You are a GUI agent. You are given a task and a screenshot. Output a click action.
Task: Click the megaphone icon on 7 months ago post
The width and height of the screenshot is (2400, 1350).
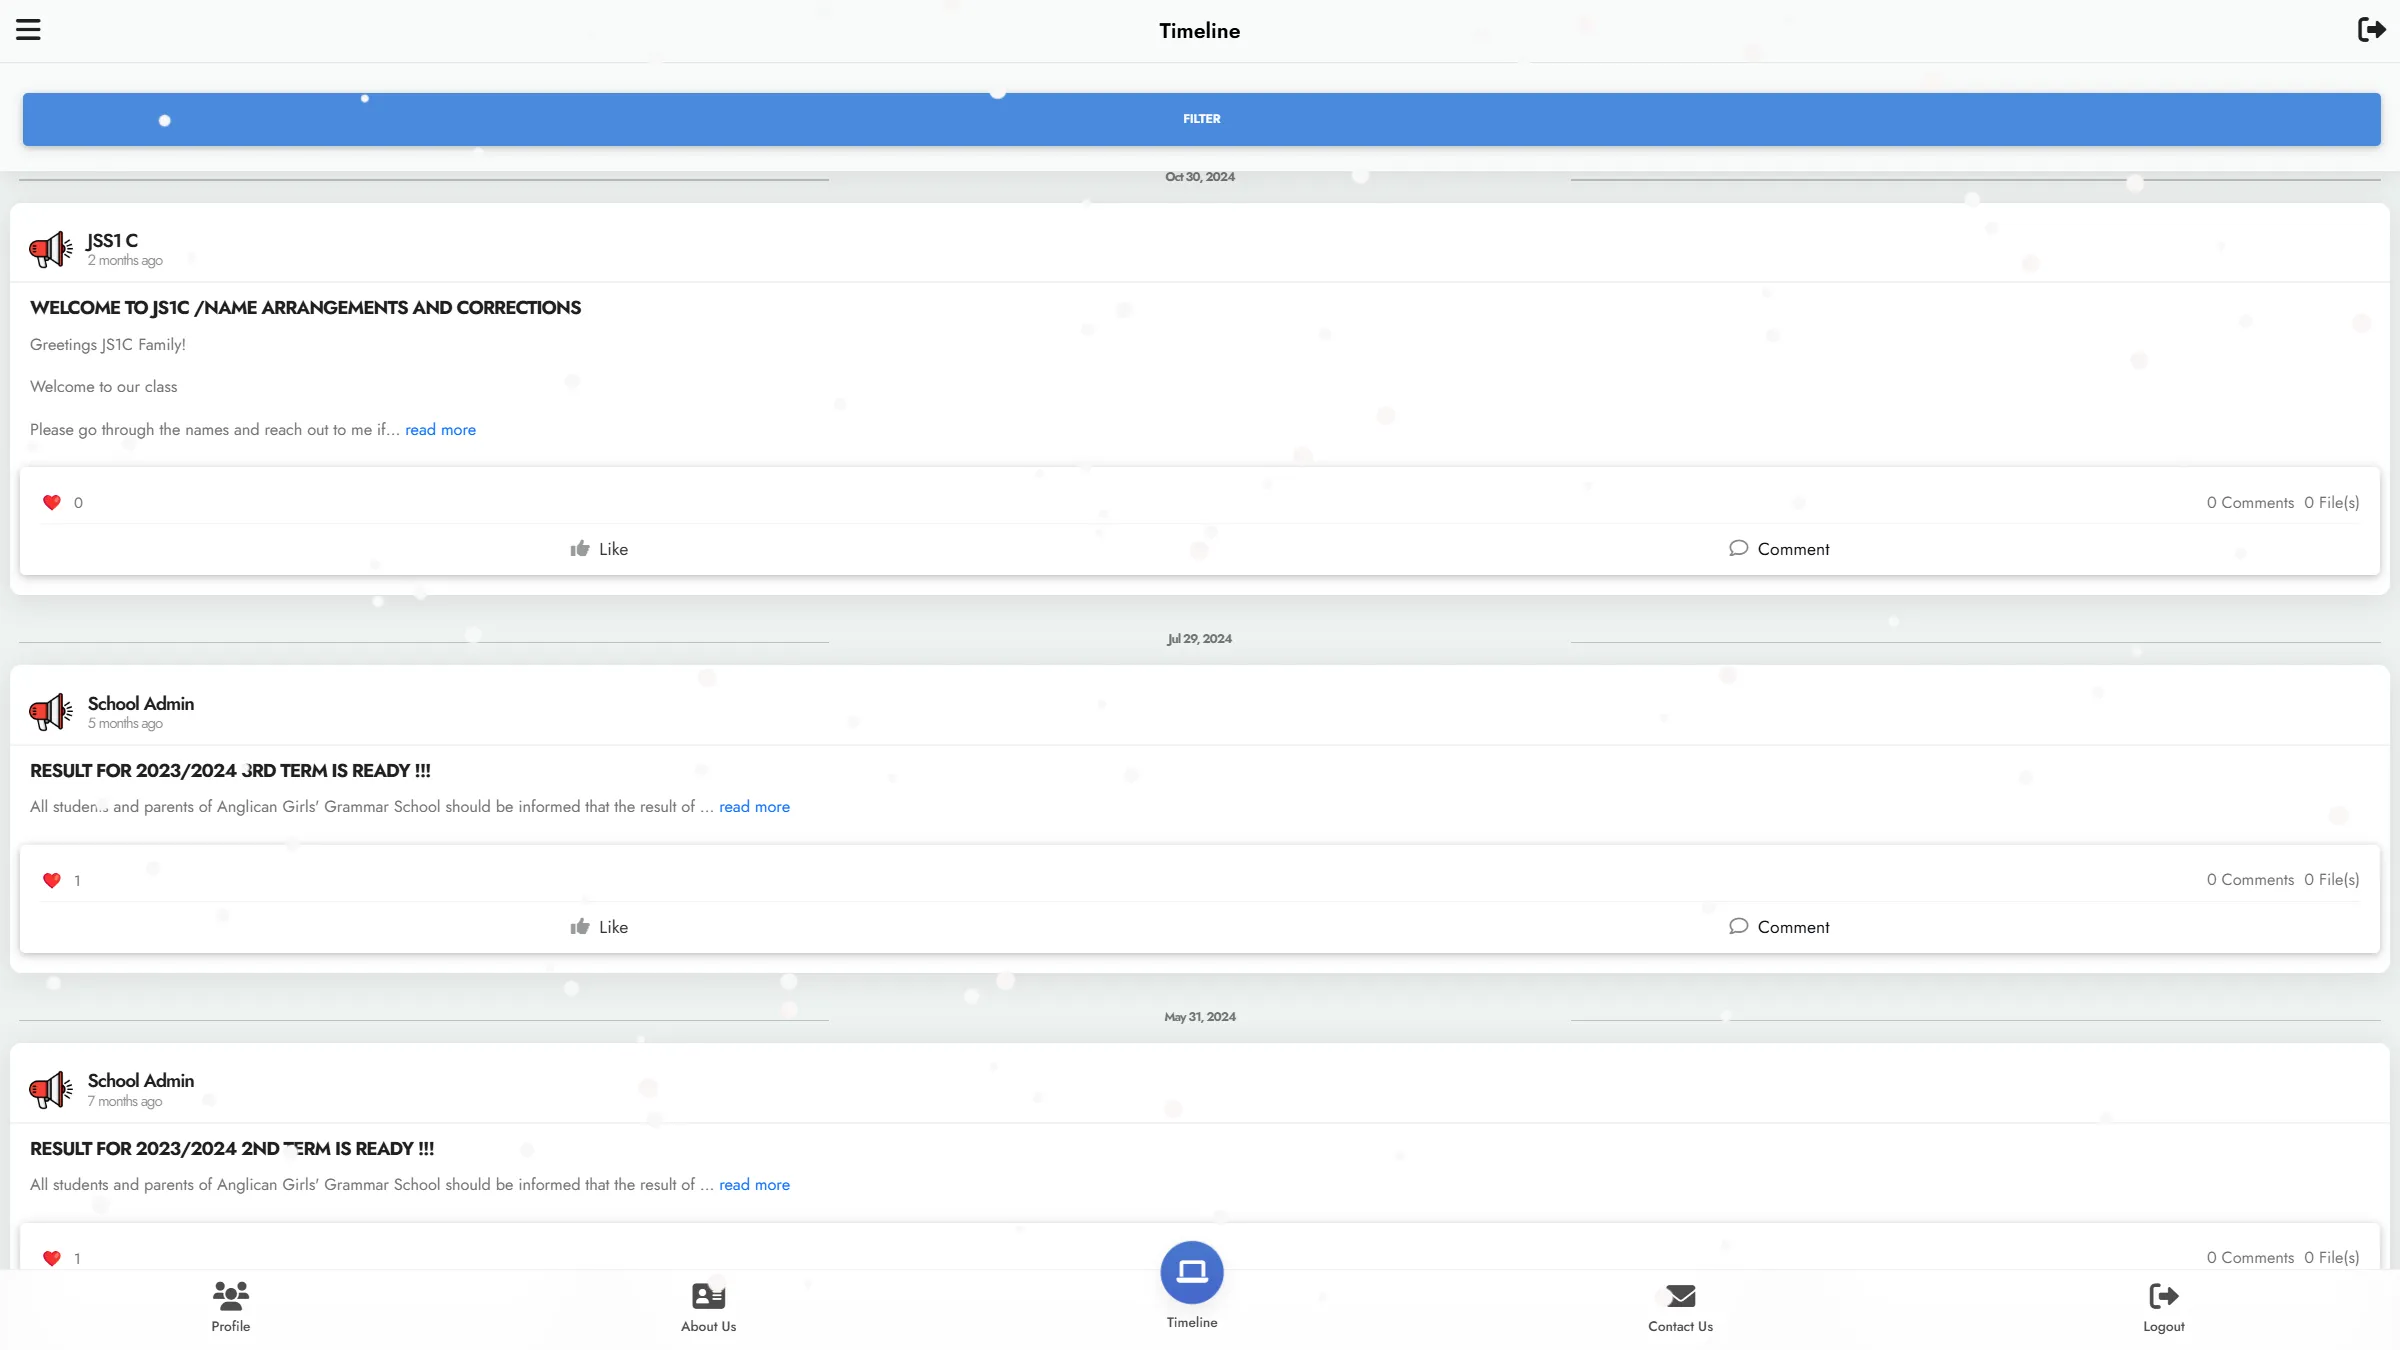coord(51,1089)
